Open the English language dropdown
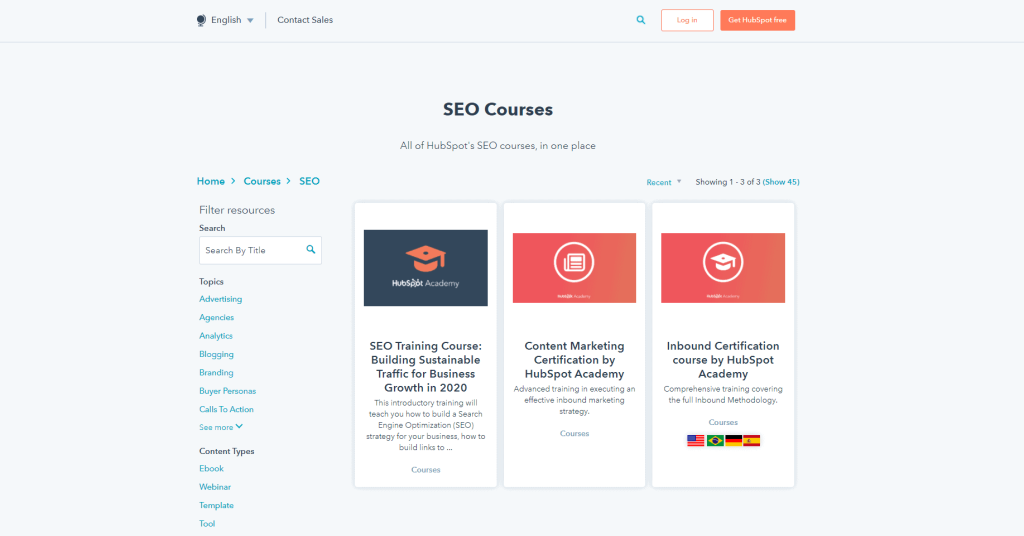Screen dimensions: 1024x536 232,20
